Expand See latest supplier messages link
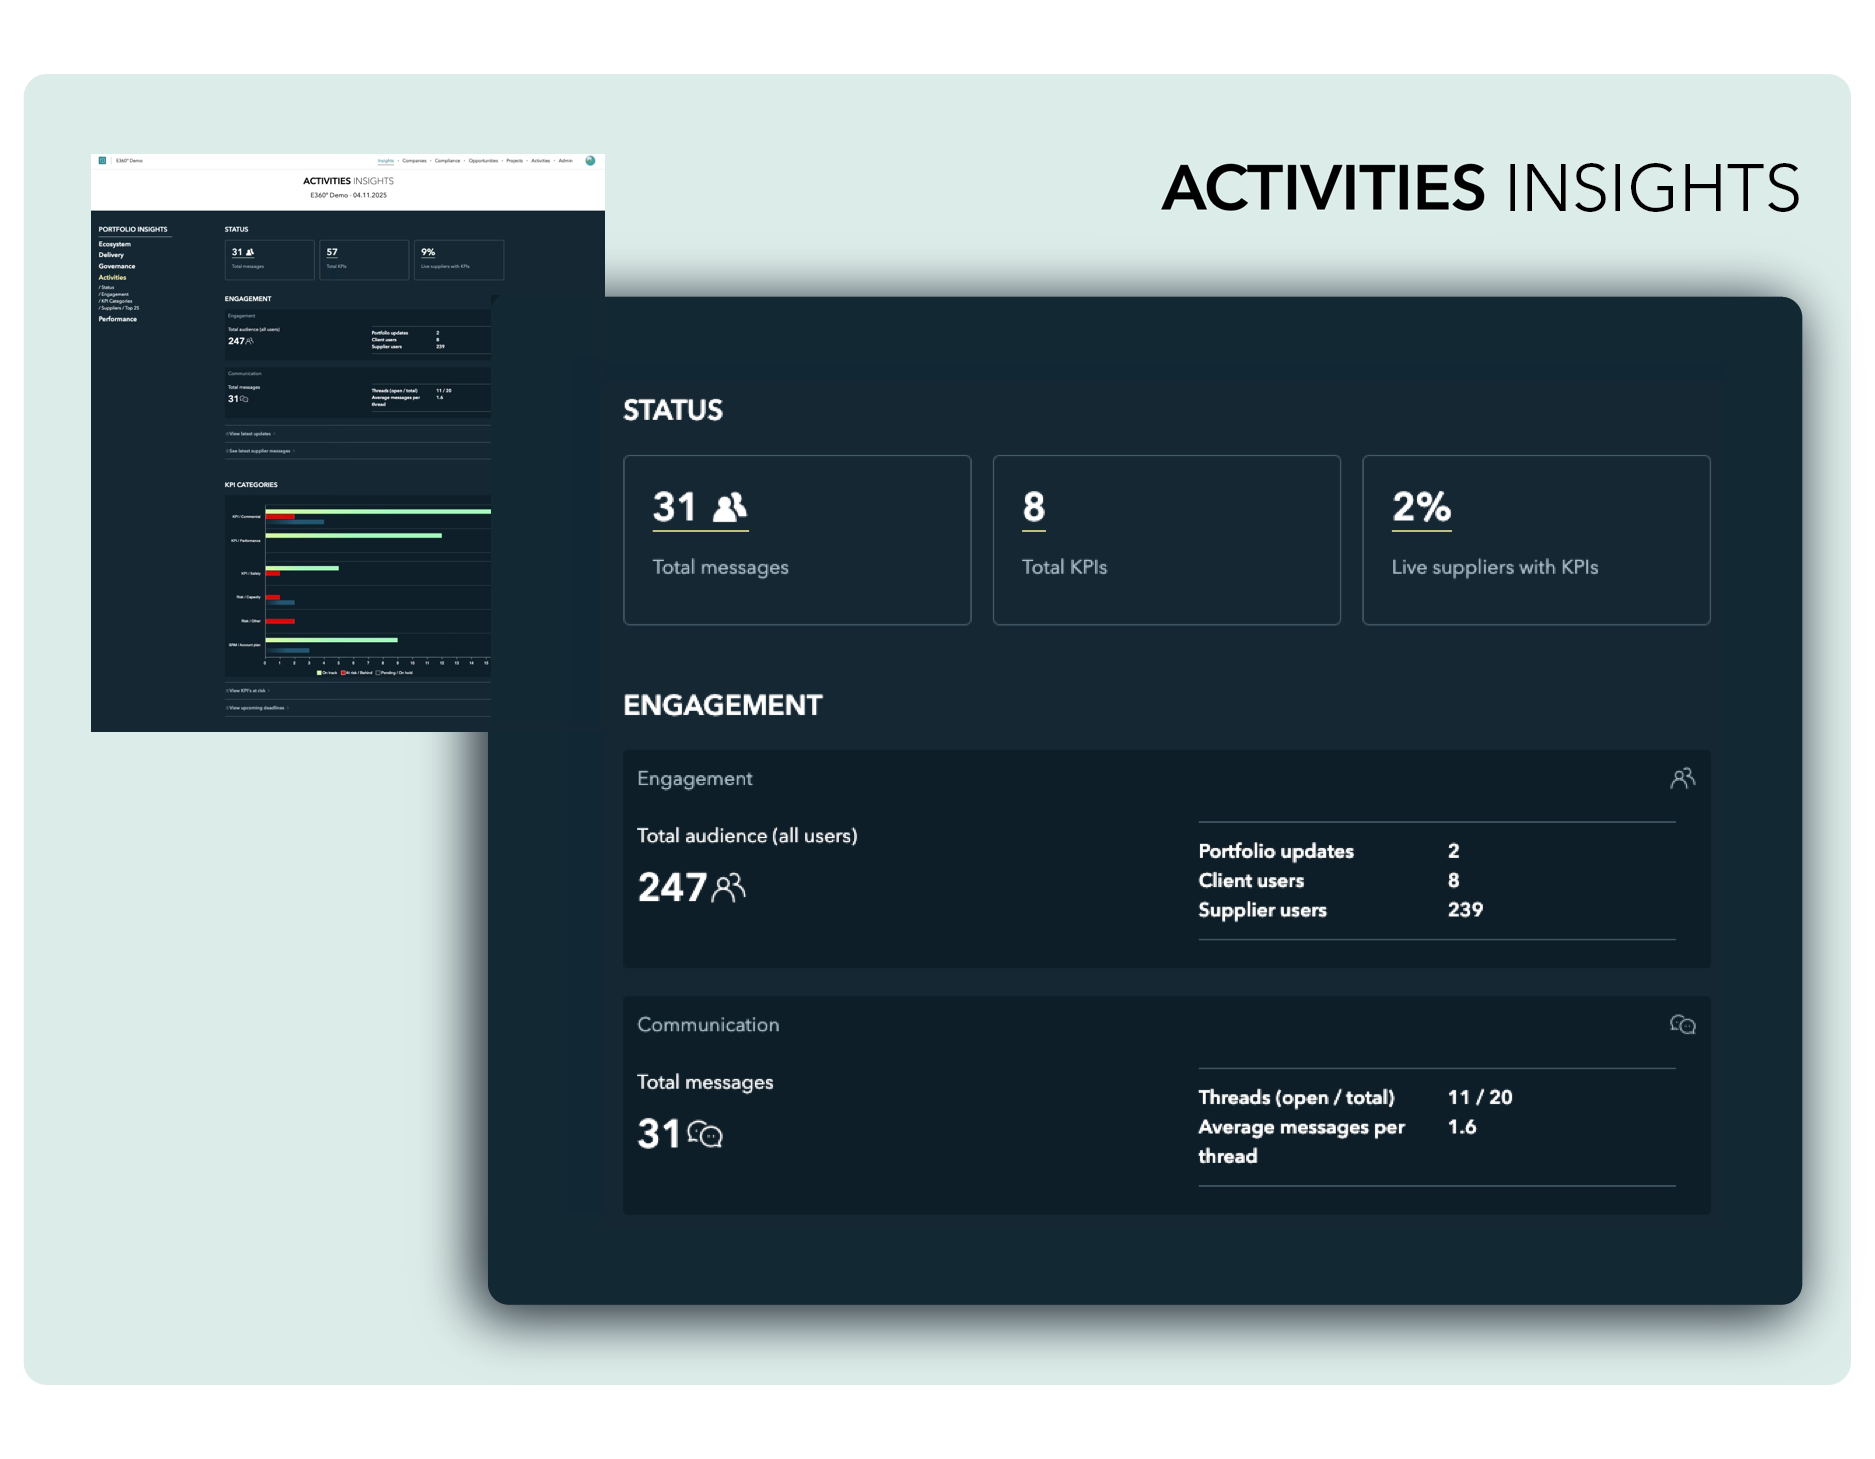 [x=259, y=451]
